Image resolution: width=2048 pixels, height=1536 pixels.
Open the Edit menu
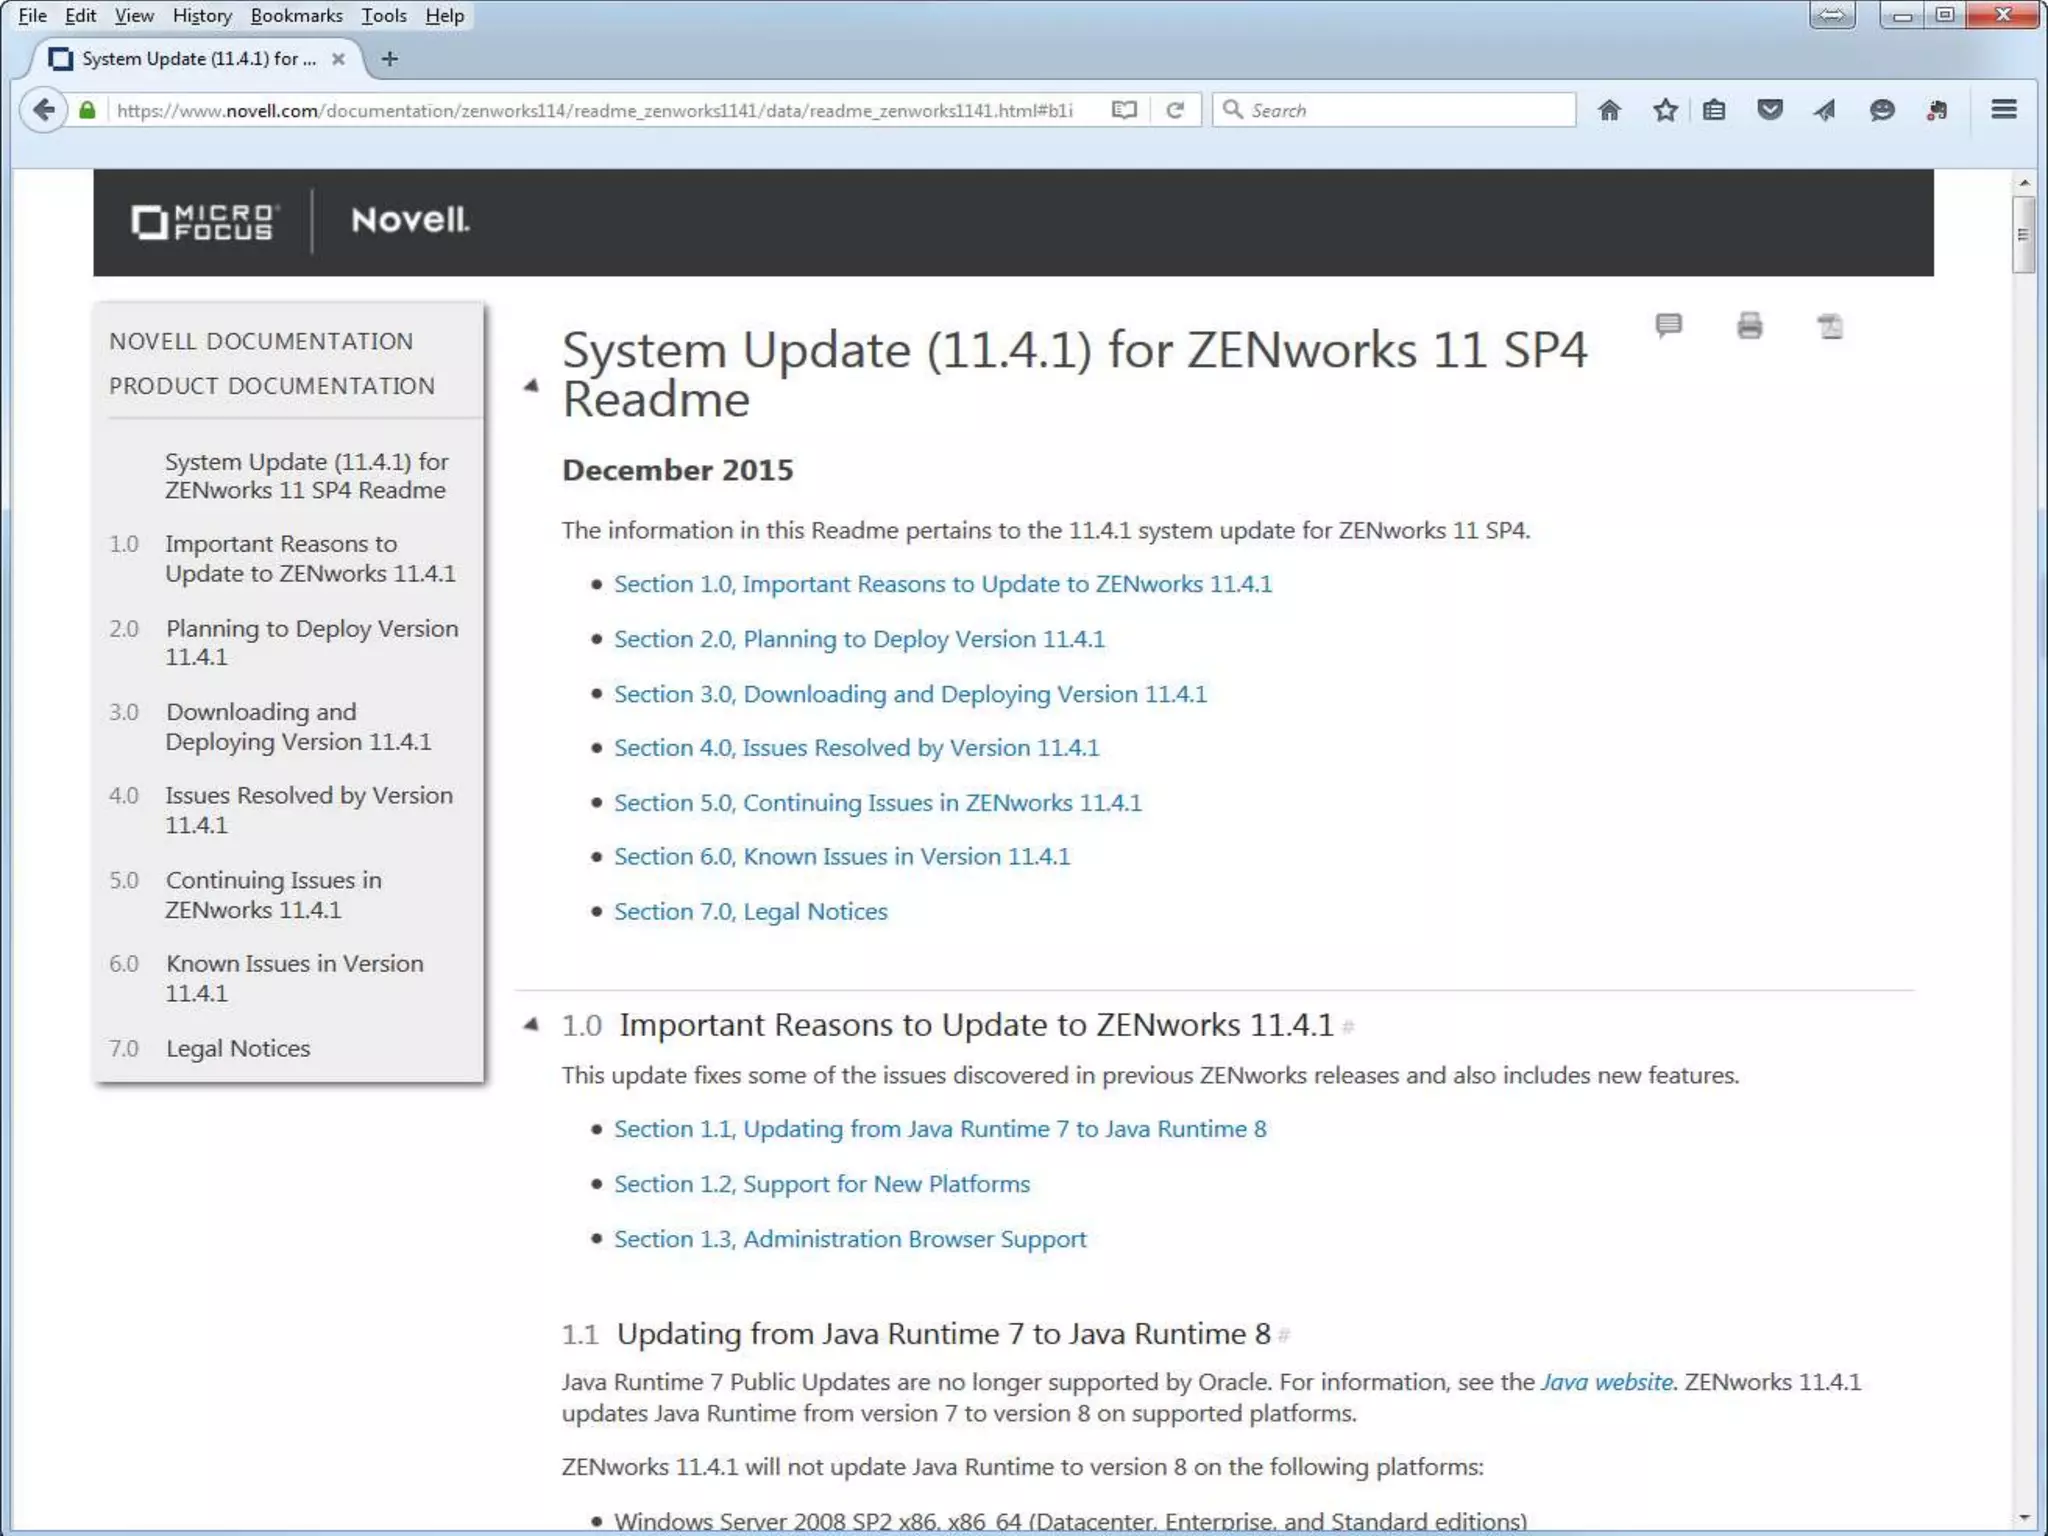(80, 15)
